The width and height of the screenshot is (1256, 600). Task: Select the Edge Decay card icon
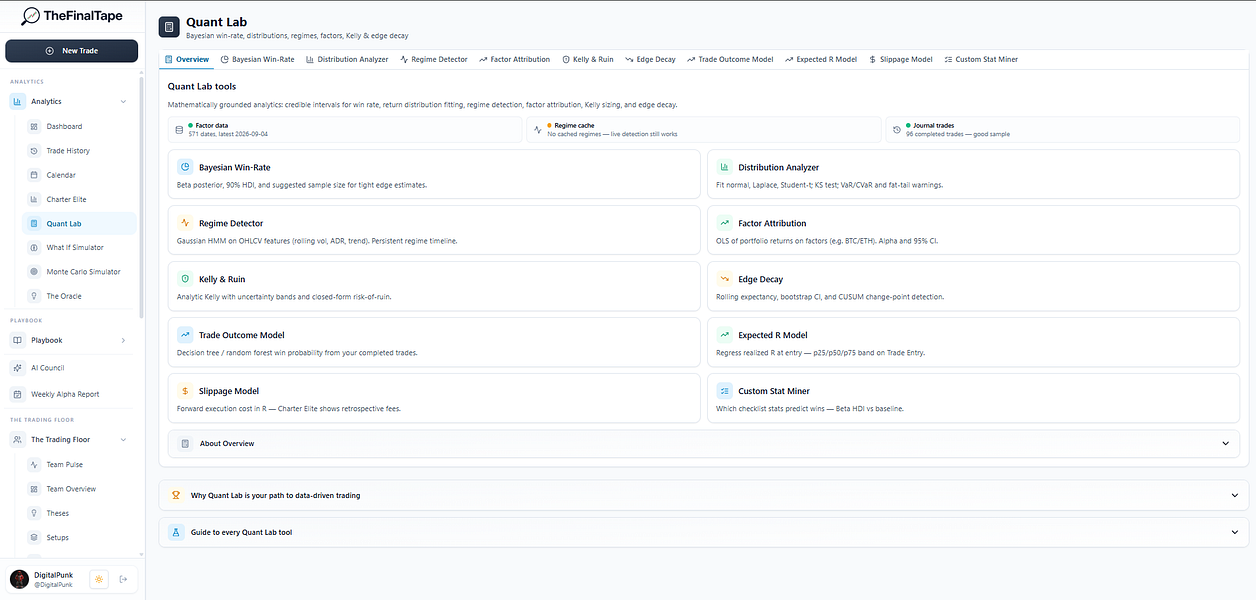(724, 279)
